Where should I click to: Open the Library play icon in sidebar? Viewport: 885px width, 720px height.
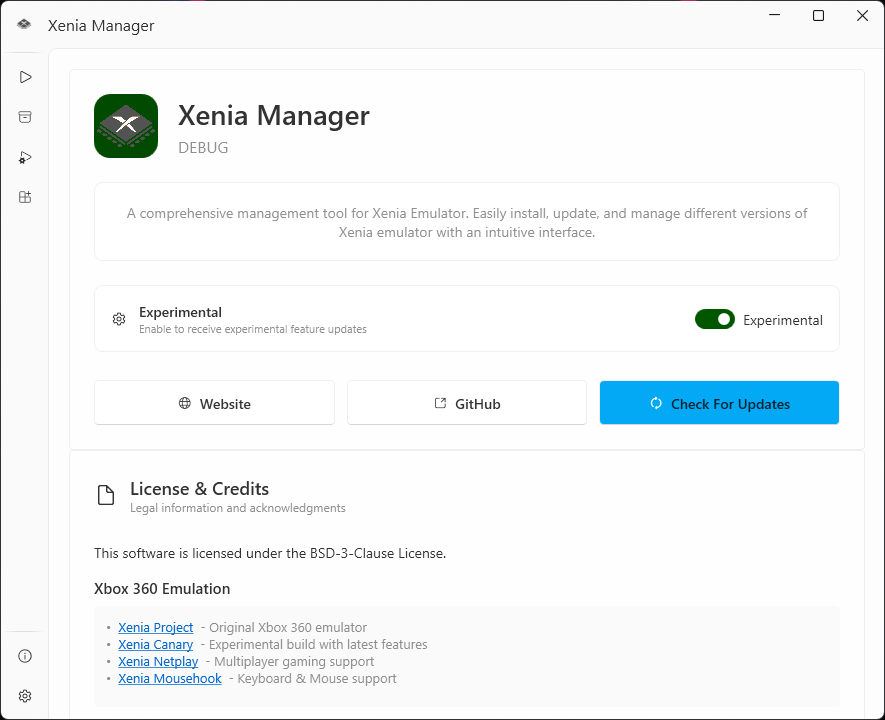point(25,77)
